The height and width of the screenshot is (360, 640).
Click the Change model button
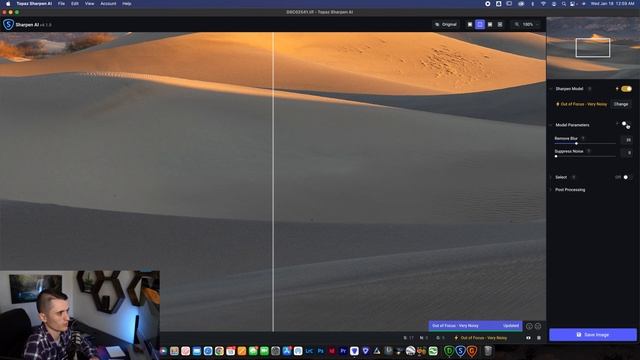621,104
